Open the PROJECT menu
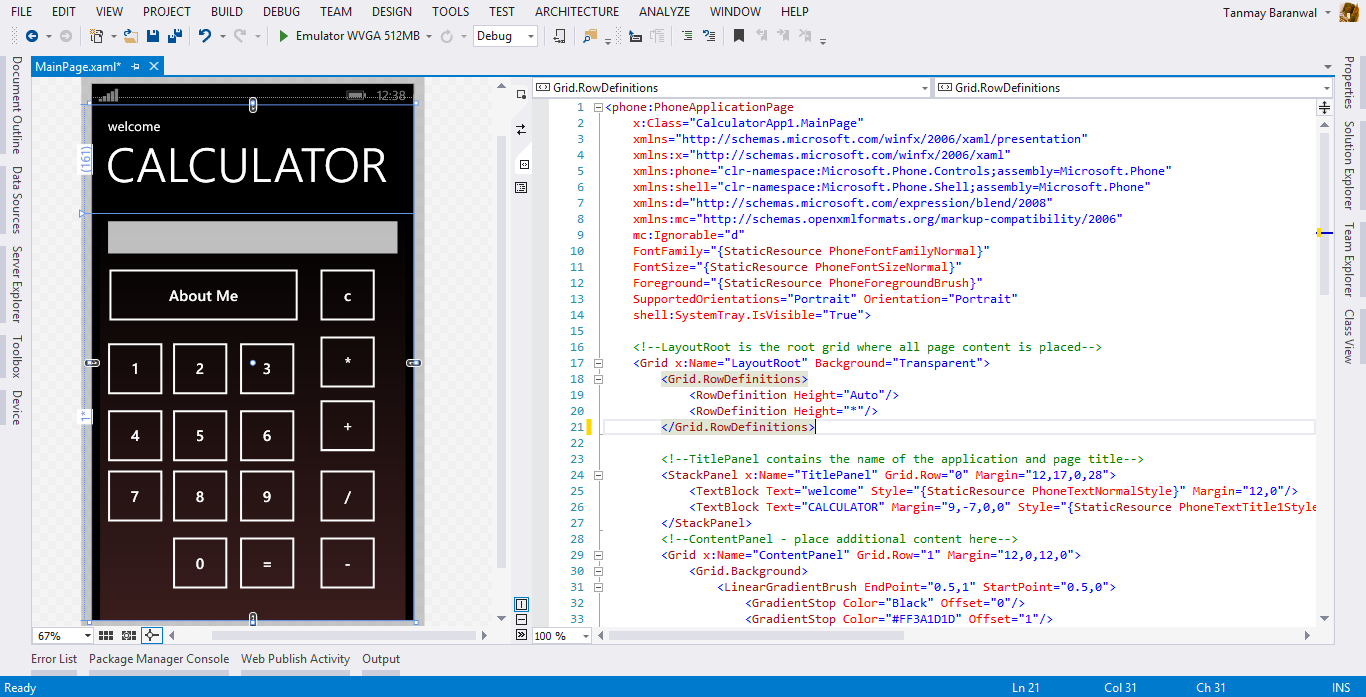This screenshot has width=1366, height=697. coord(167,12)
